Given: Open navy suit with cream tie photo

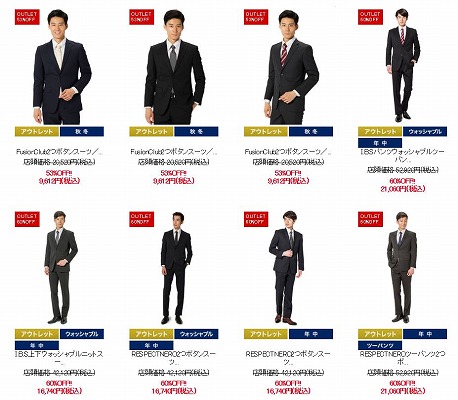Looking at the screenshot, I should pos(62,67).
